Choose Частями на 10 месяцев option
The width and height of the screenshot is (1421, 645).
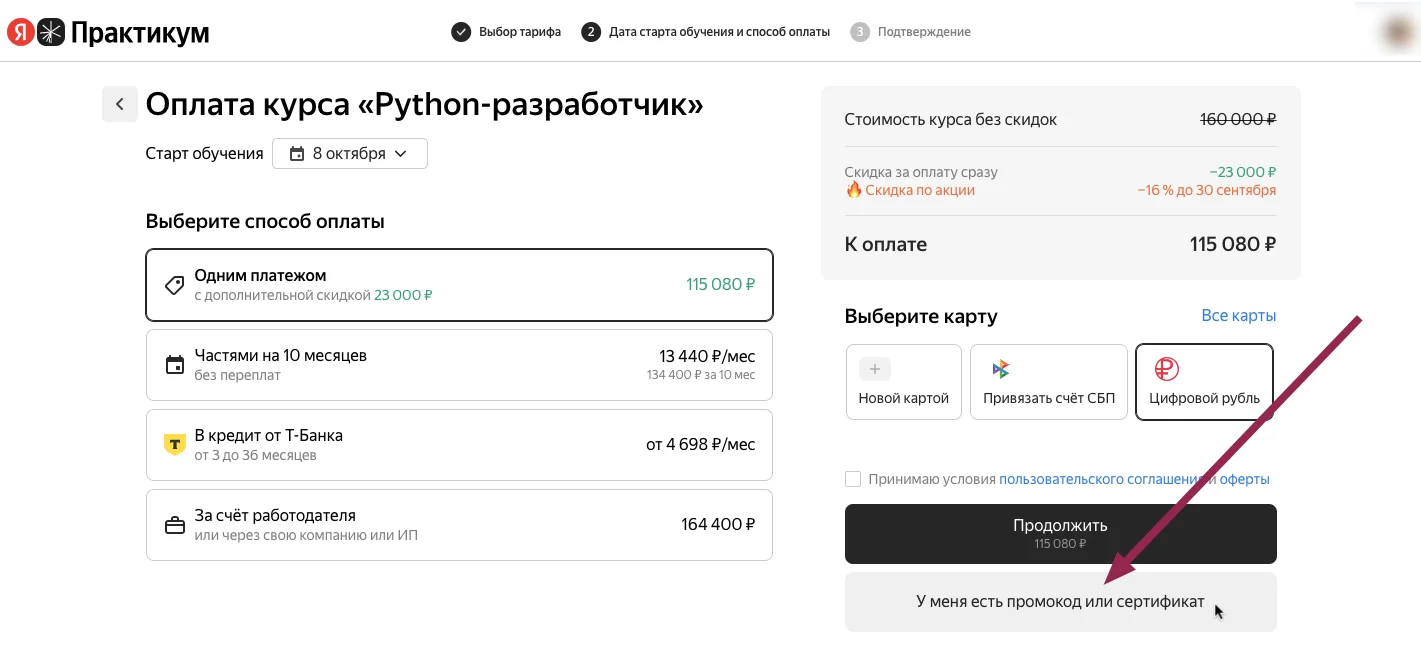[459, 365]
